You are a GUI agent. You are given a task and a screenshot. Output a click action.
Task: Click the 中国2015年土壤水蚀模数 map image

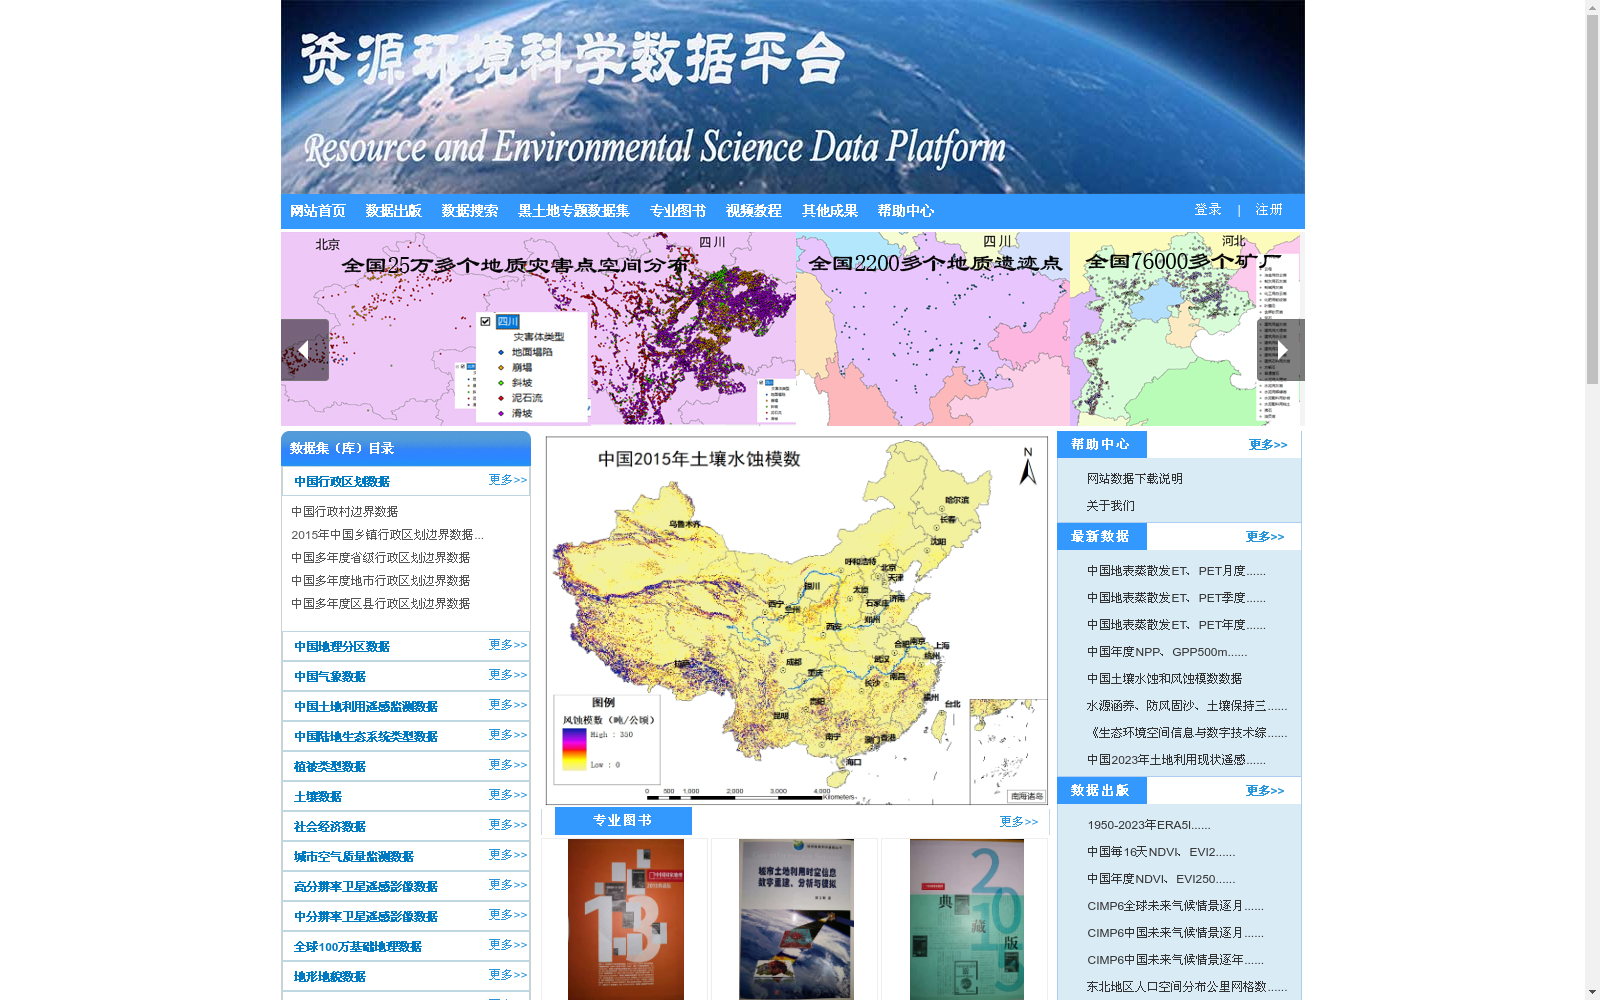pyautogui.click(x=797, y=620)
